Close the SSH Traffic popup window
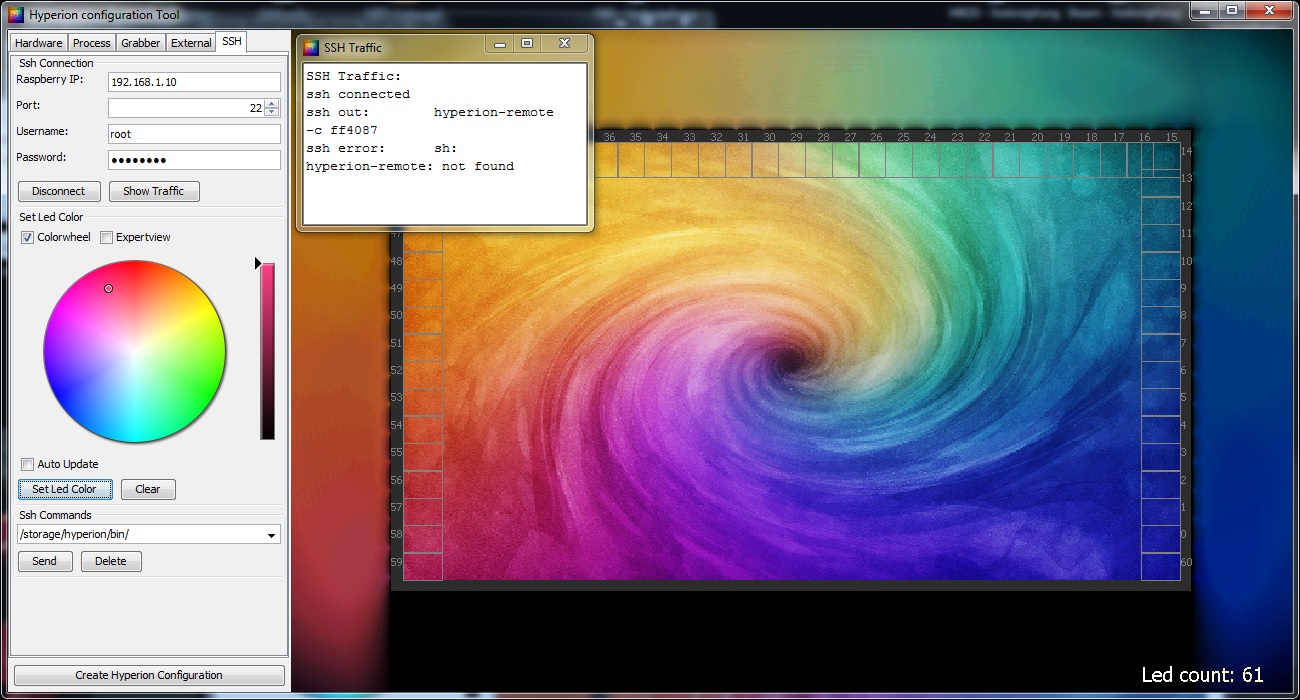Viewport: 1300px width, 700px height. tap(564, 44)
